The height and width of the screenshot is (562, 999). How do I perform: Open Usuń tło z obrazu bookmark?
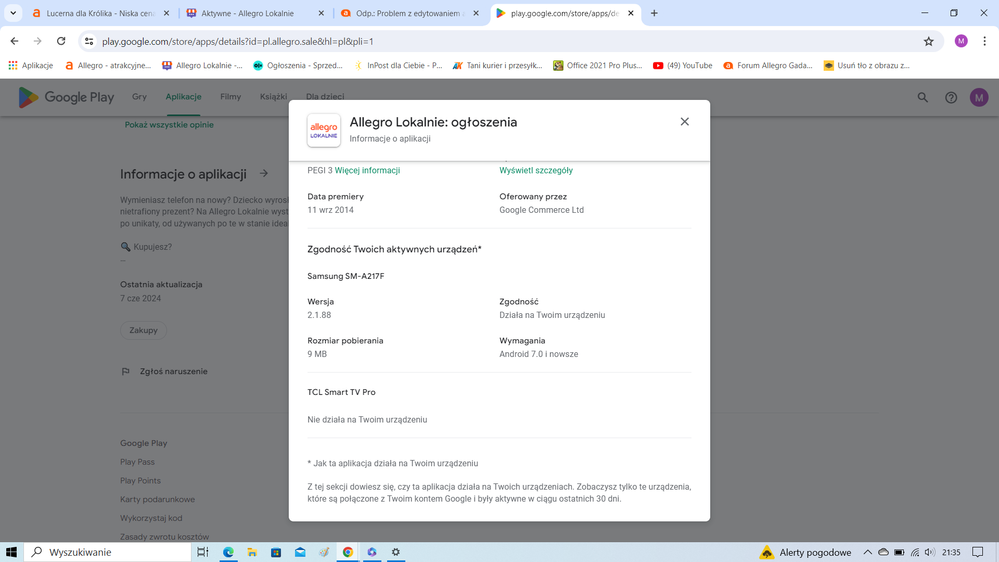point(866,66)
